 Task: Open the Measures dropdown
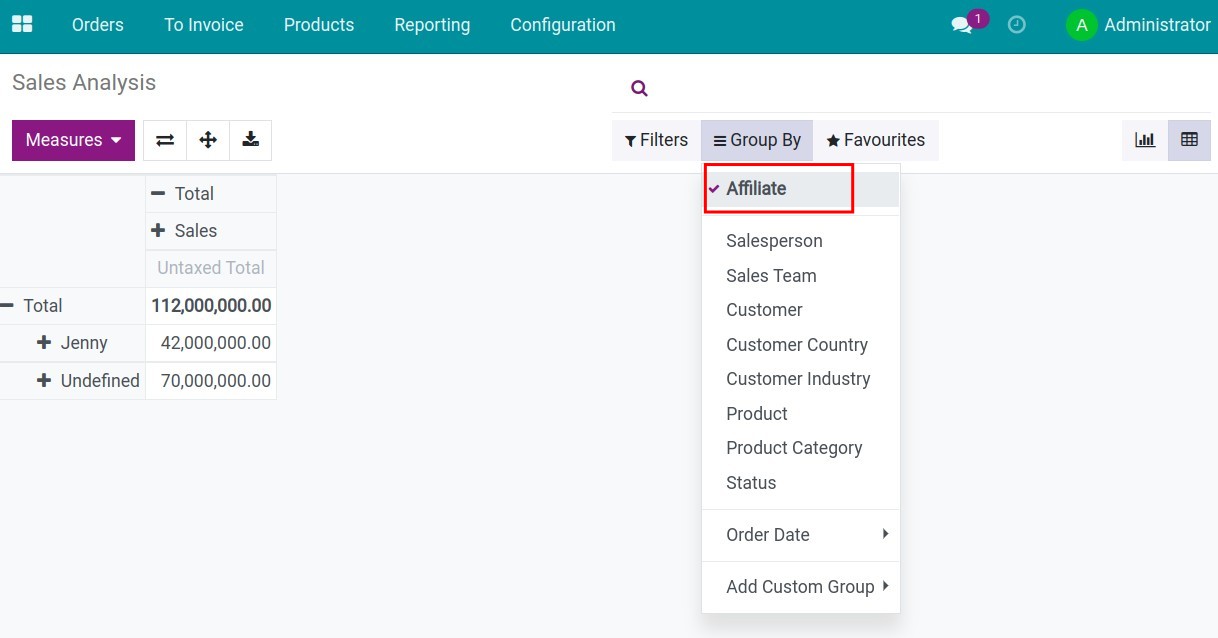72,140
